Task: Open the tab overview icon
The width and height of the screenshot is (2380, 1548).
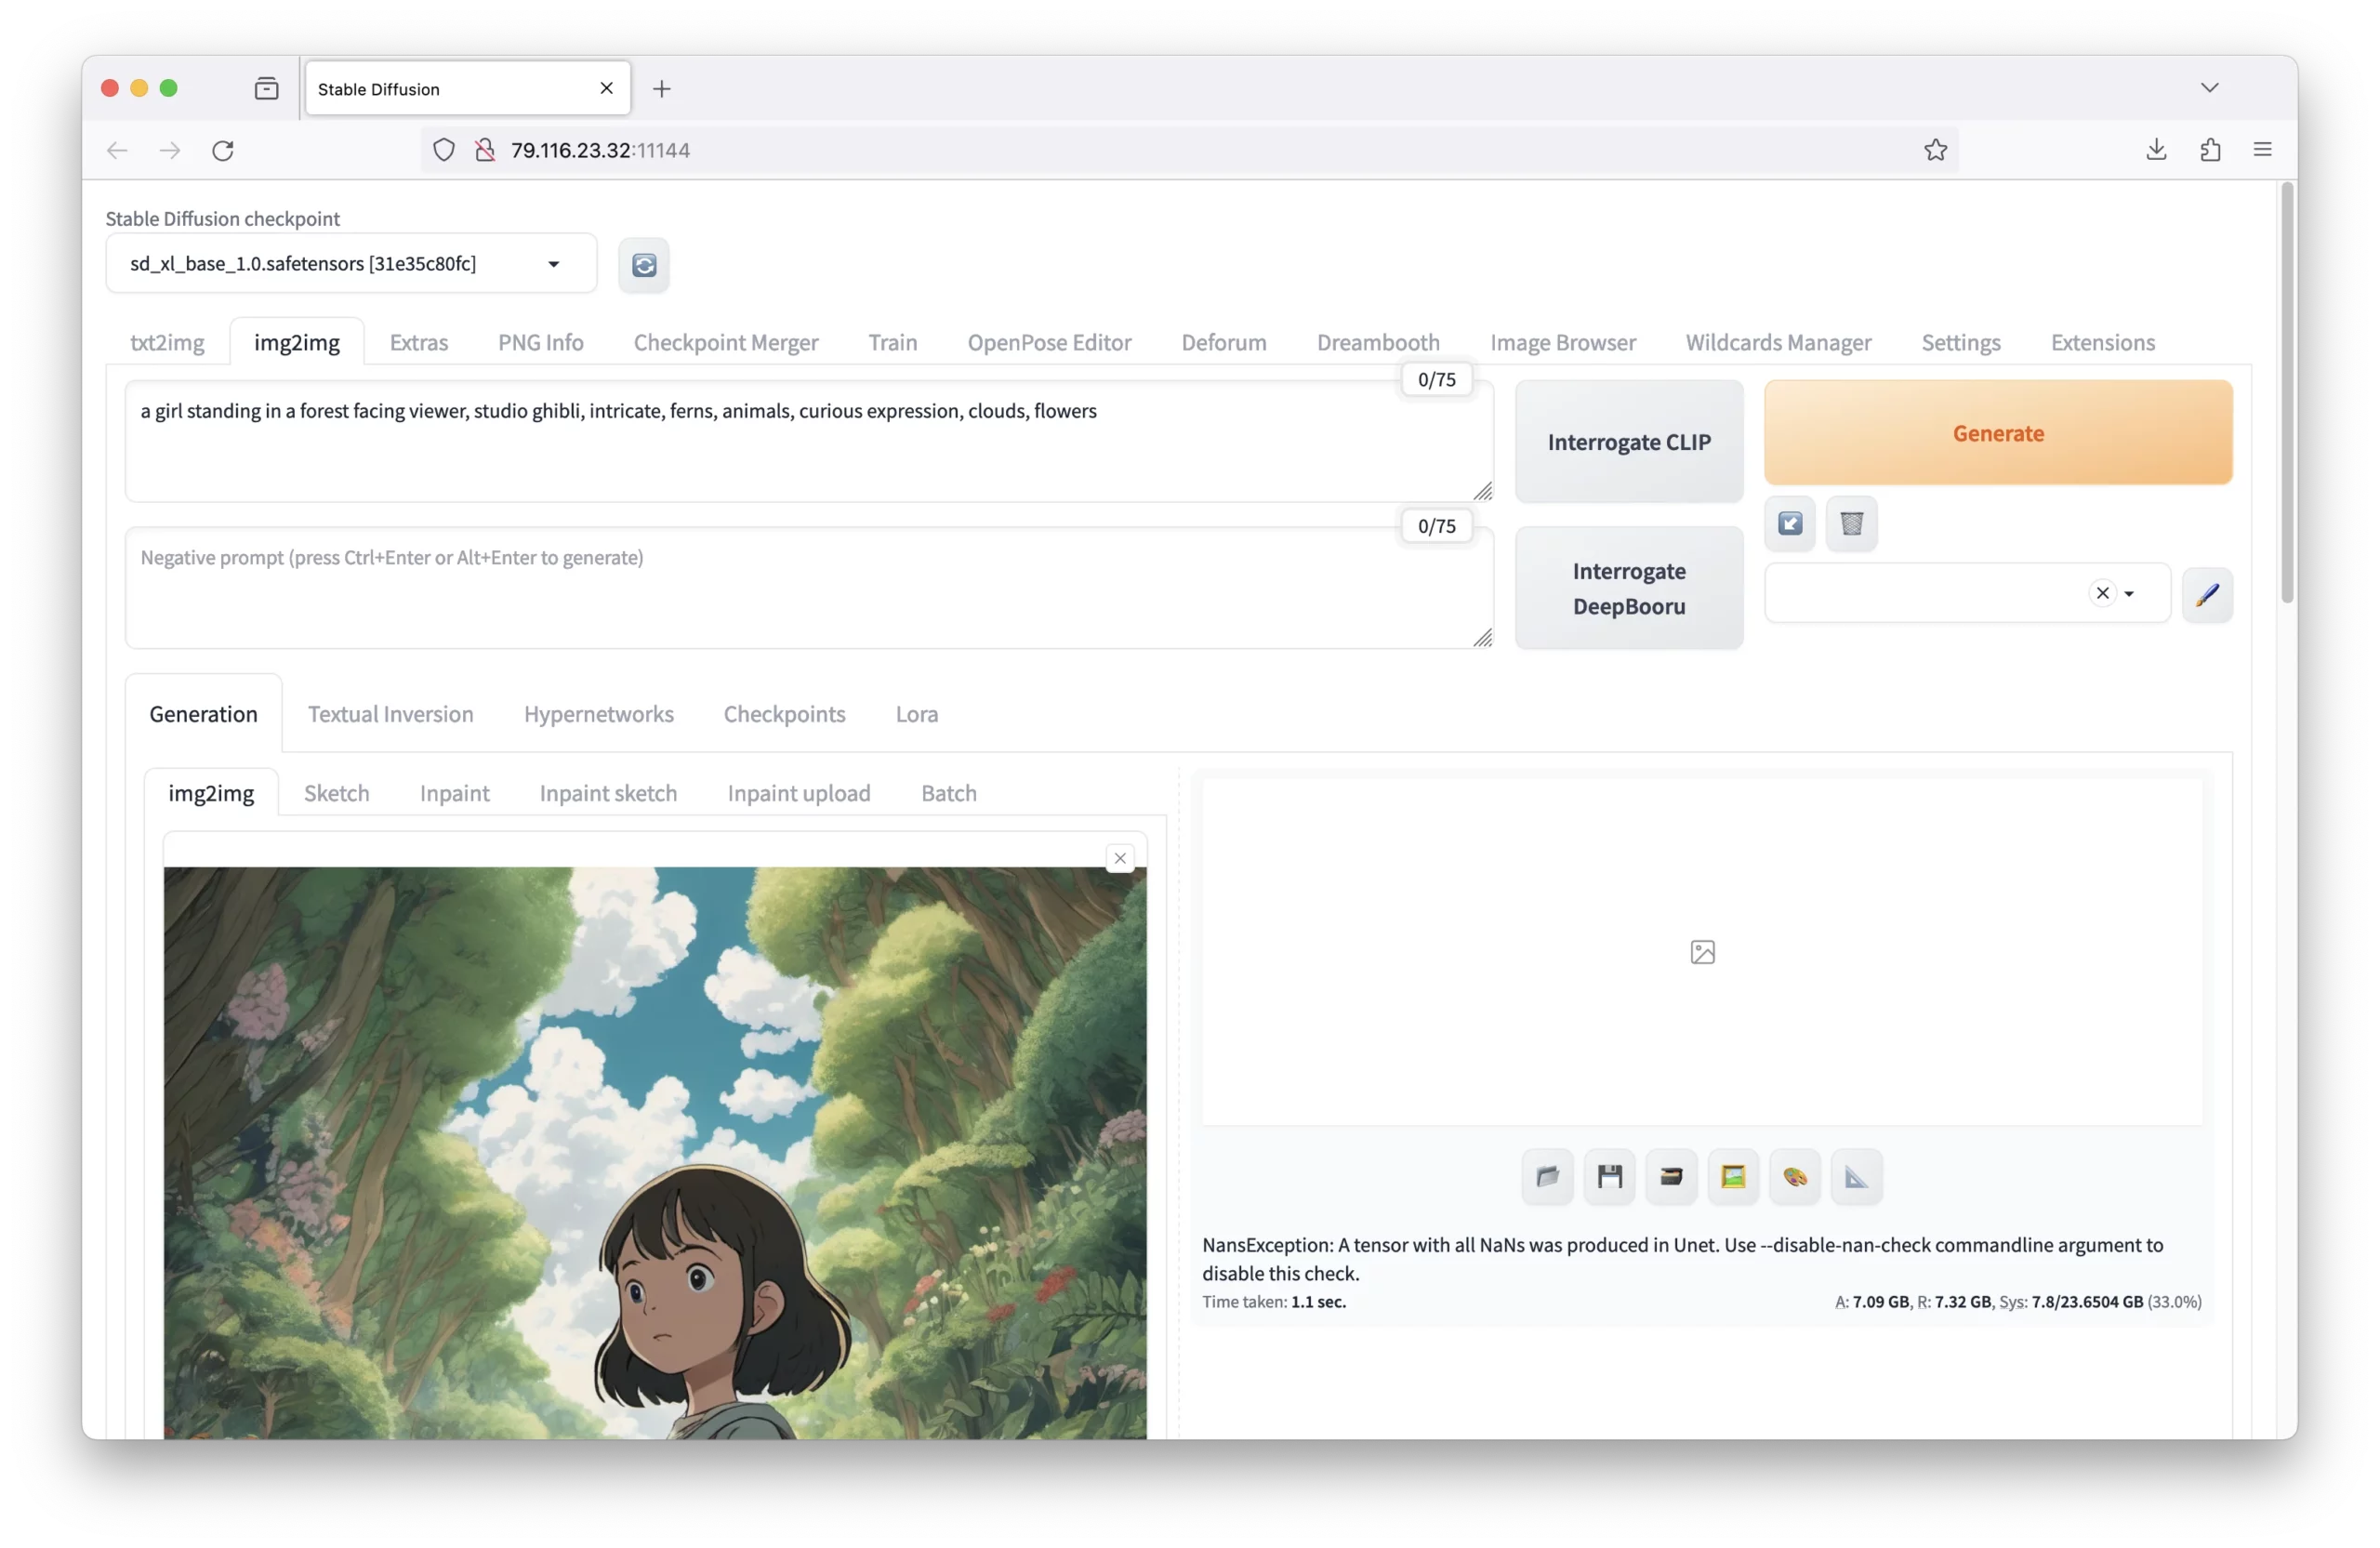Action: pyautogui.click(x=267, y=89)
